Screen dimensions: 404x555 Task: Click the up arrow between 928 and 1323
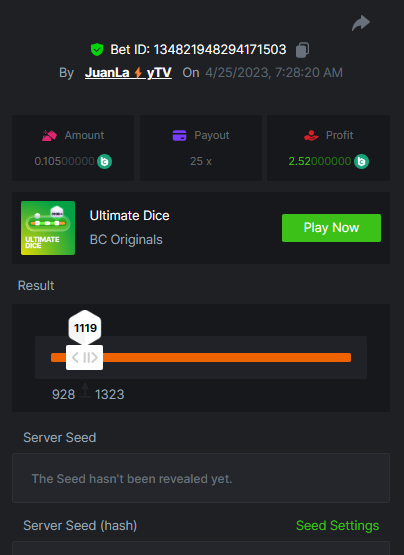(x=85, y=390)
